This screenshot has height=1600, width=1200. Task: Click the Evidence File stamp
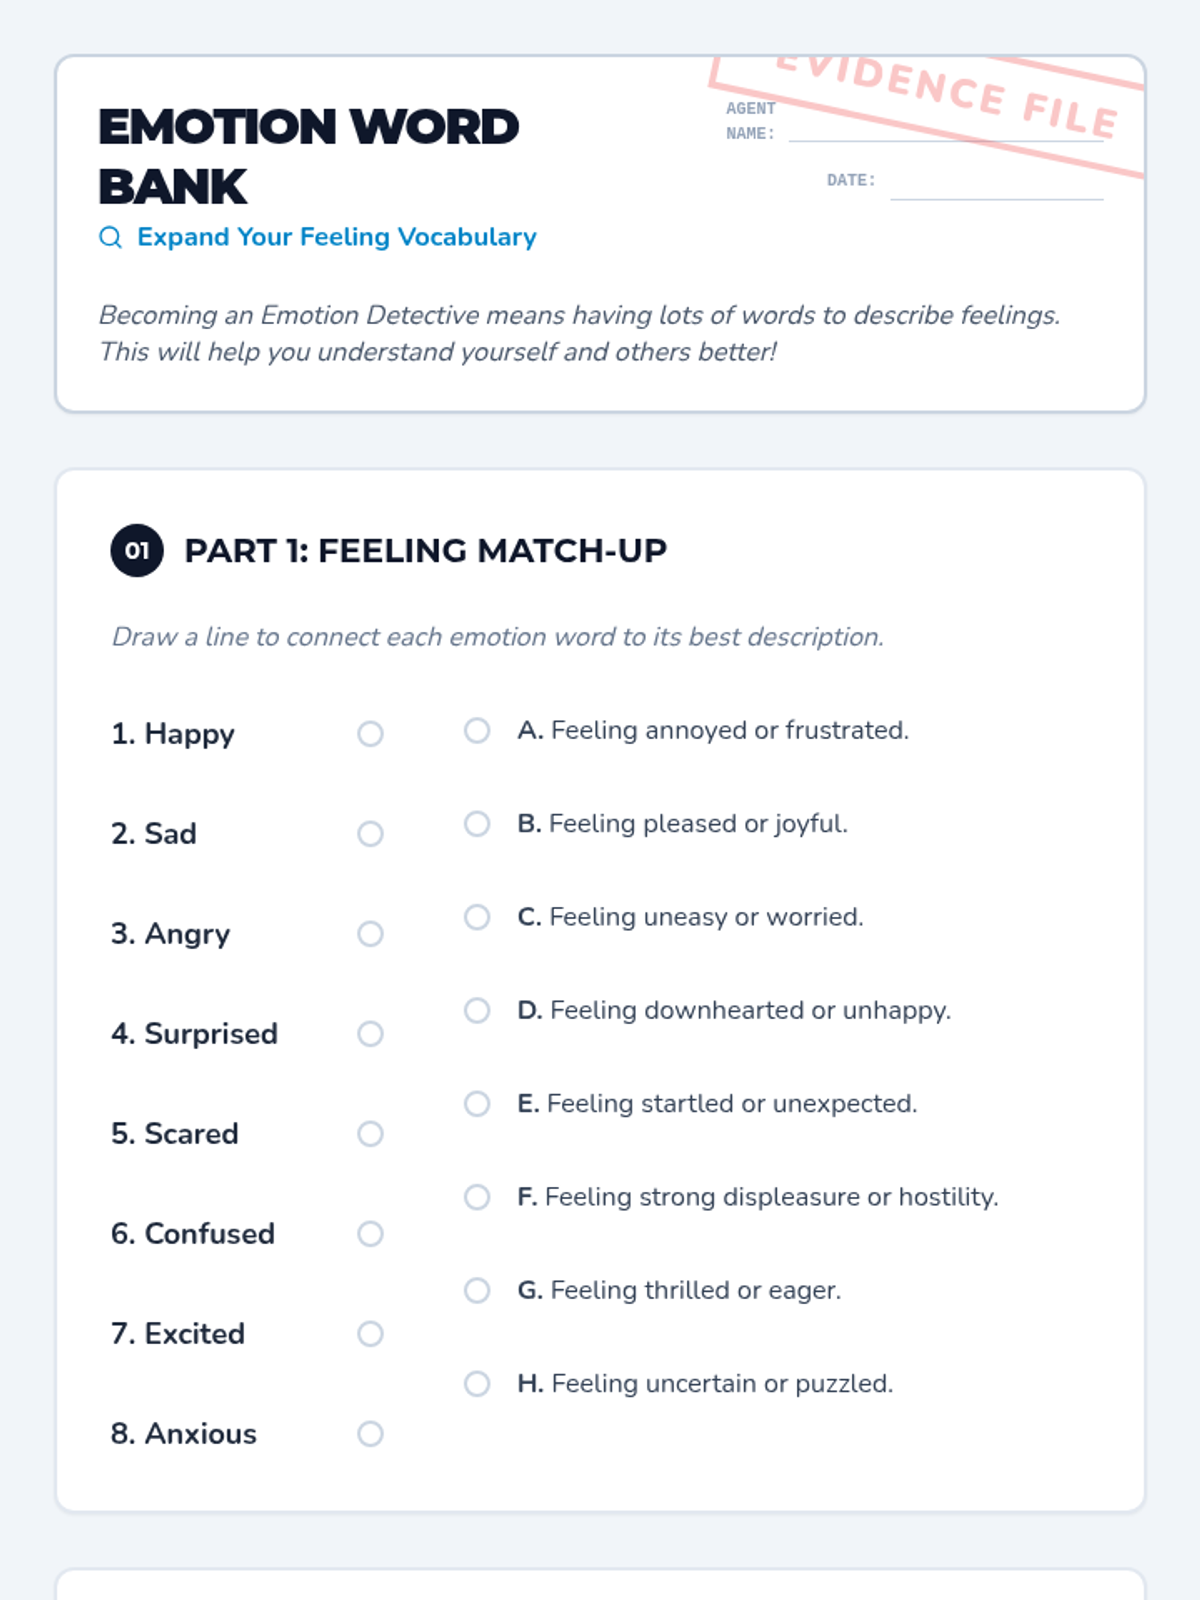[945, 95]
